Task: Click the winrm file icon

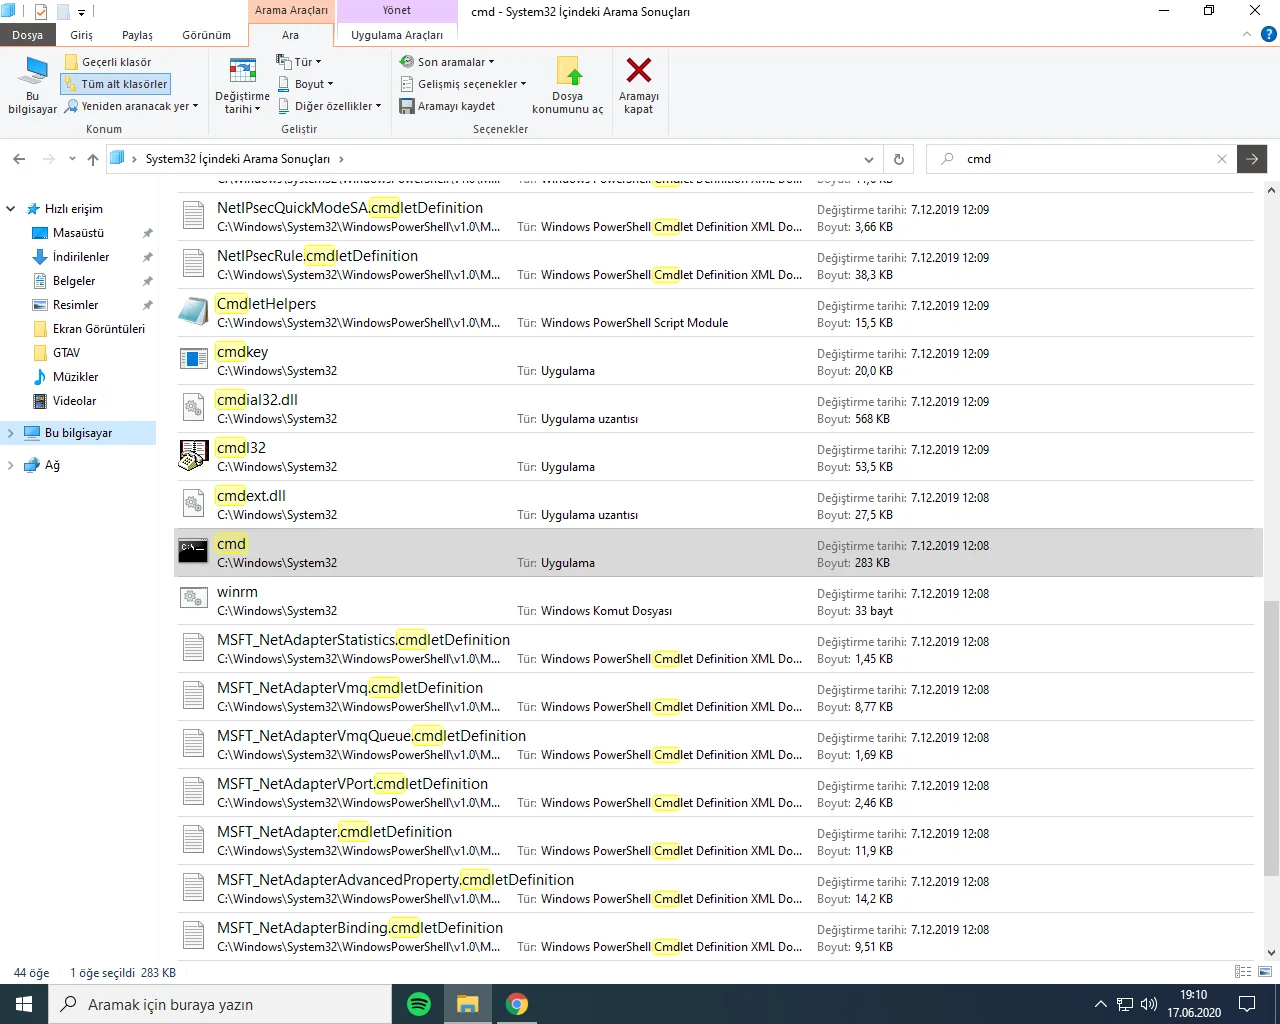Action: click(193, 599)
